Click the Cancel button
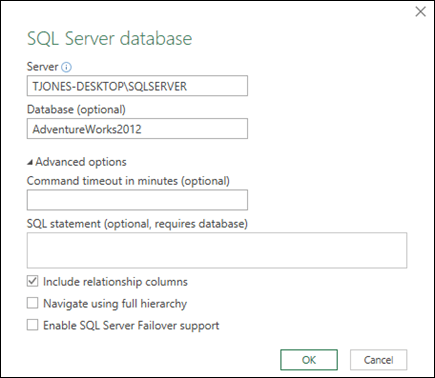Screen dimensions: 435x378 coord(378,360)
